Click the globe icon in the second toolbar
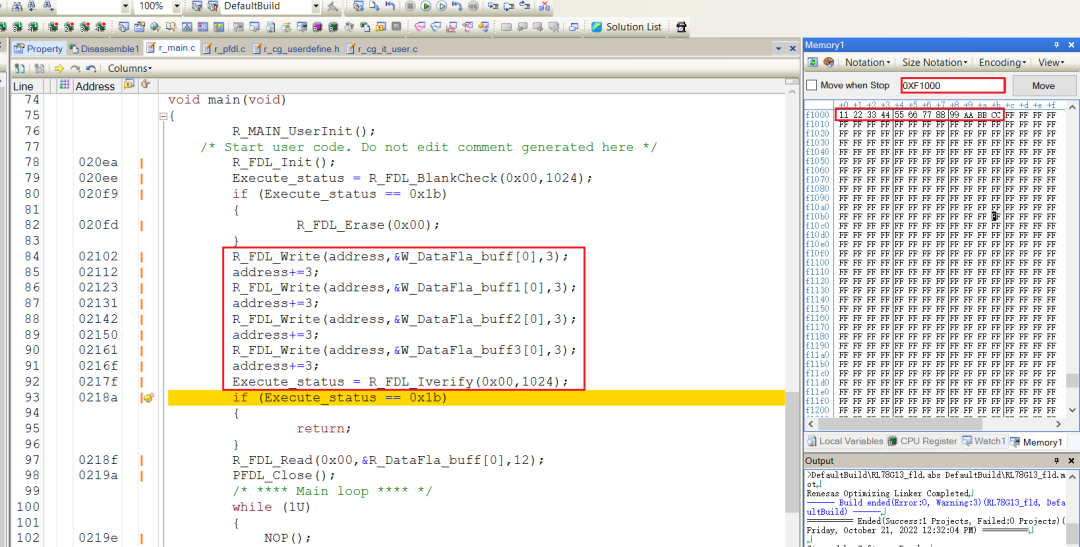 [x=154, y=27]
